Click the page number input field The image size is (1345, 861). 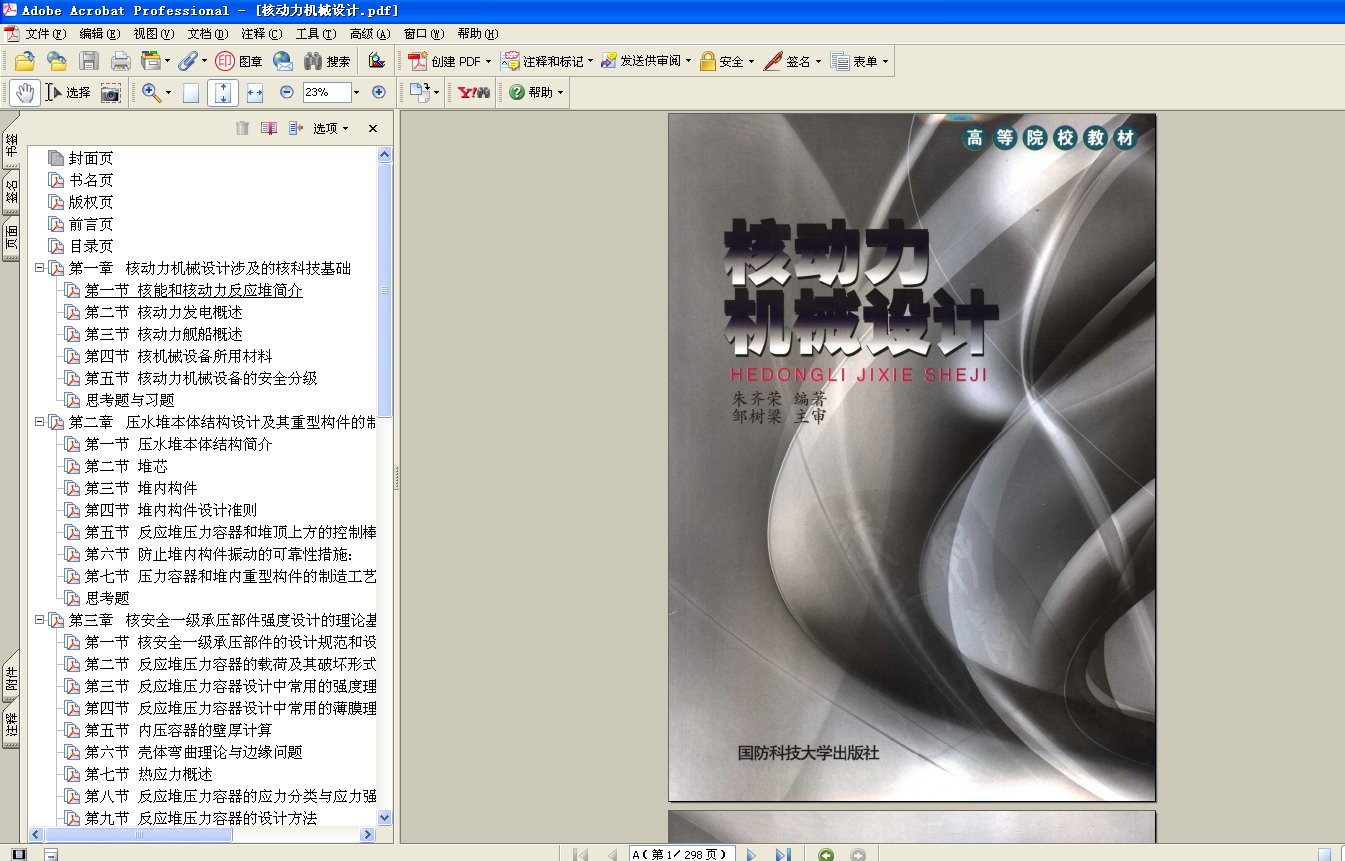pyautogui.click(x=683, y=854)
